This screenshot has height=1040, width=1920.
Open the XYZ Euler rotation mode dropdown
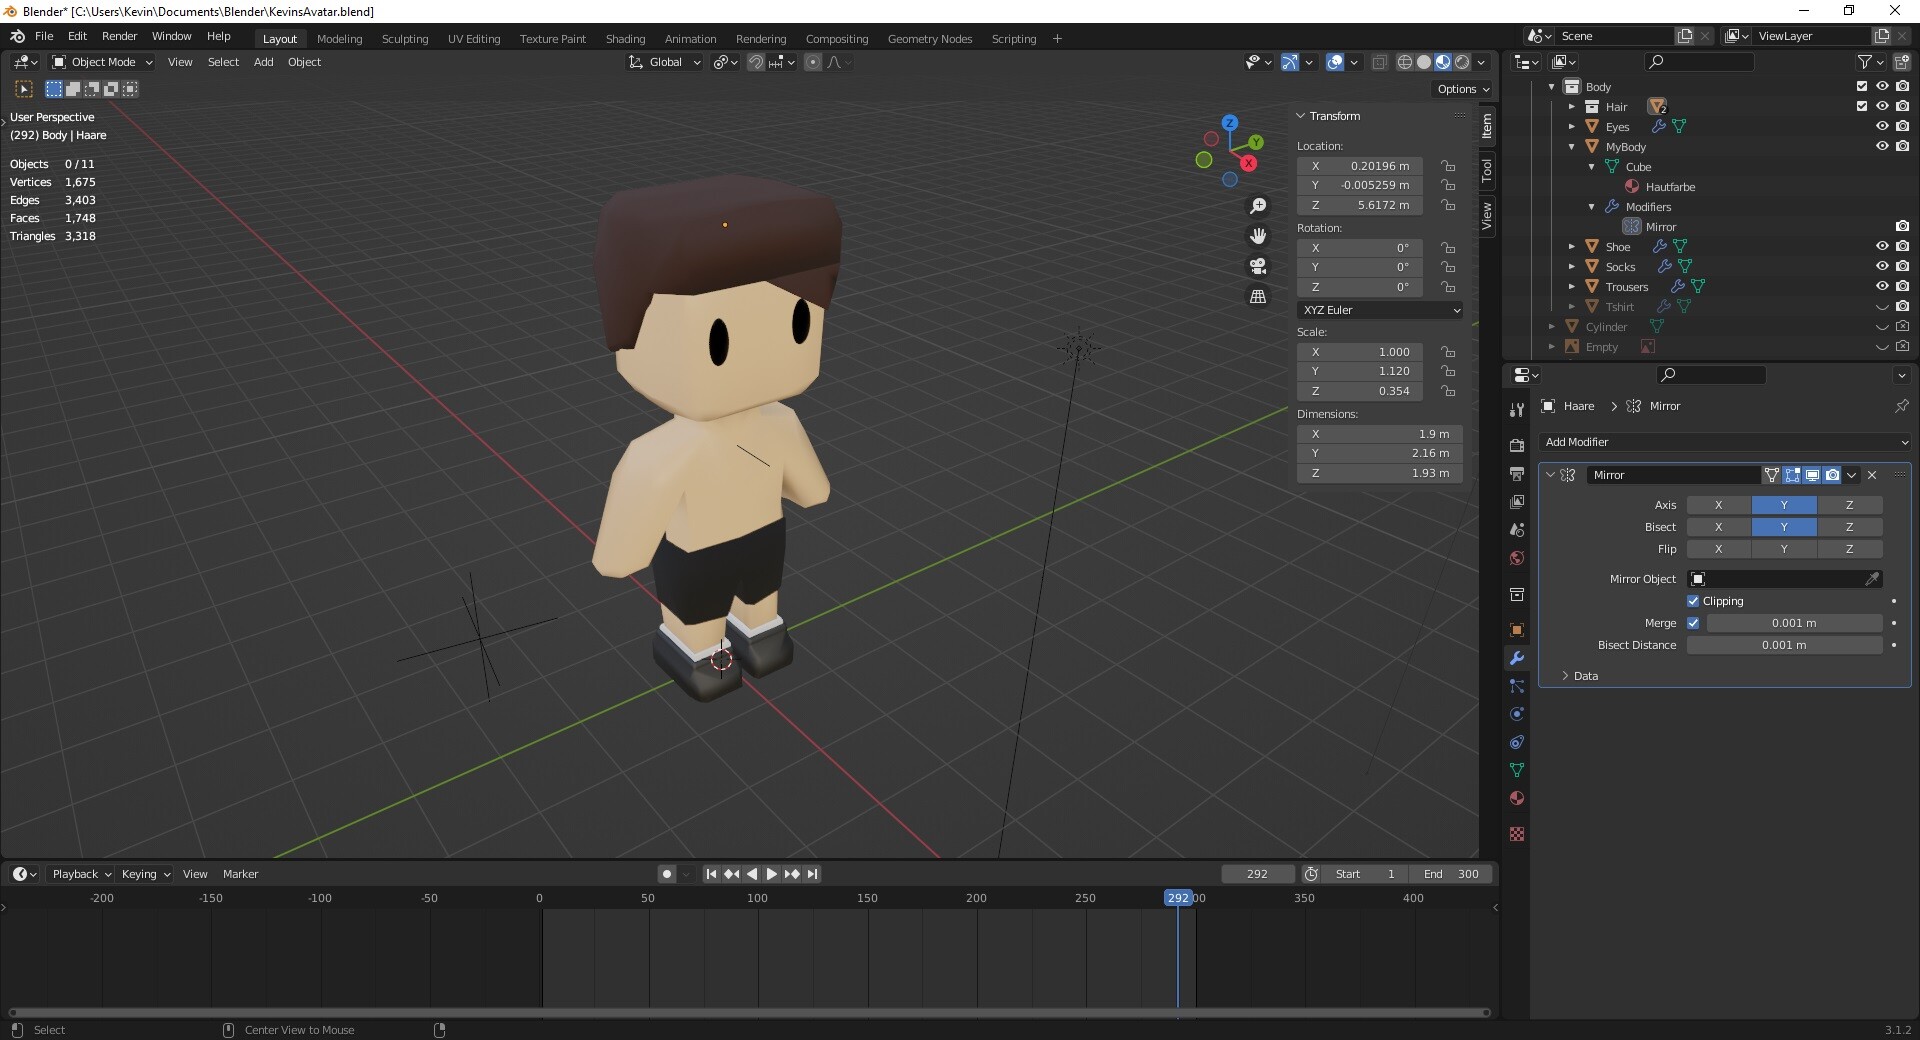1380,310
